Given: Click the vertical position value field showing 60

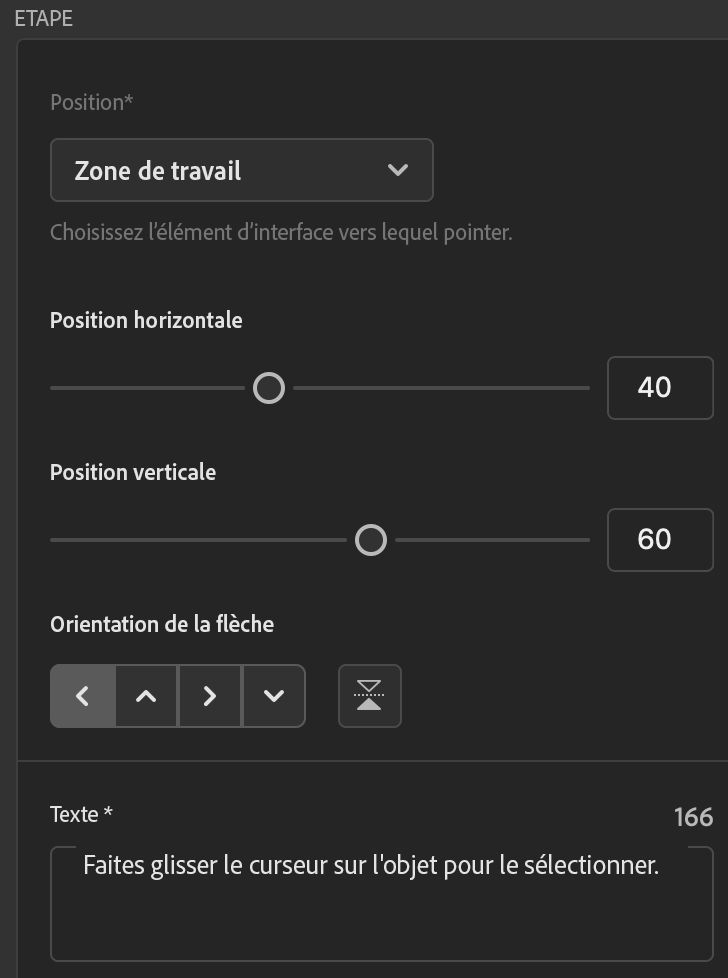Looking at the screenshot, I should [x=660, y=540].
